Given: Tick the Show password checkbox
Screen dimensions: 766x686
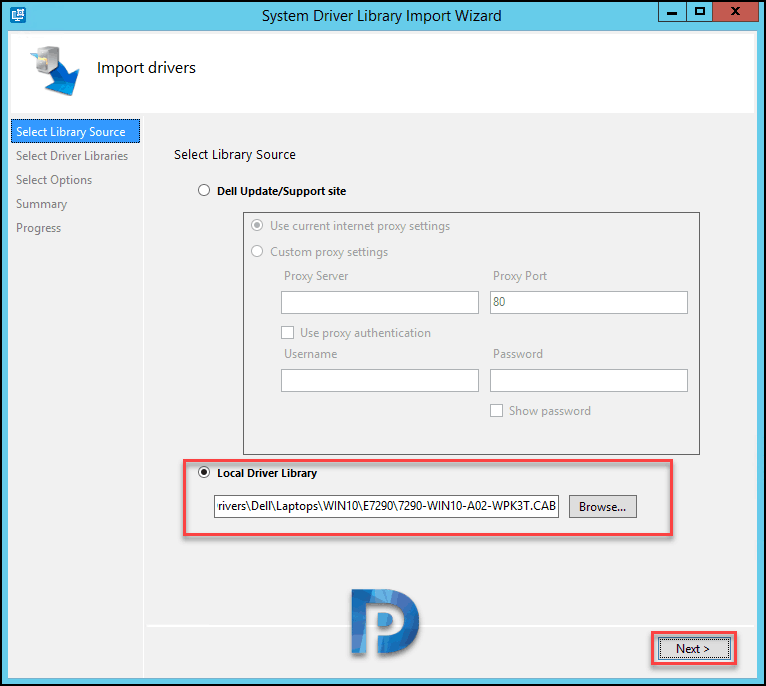Looking at the screenshot, I should [496, 410].
